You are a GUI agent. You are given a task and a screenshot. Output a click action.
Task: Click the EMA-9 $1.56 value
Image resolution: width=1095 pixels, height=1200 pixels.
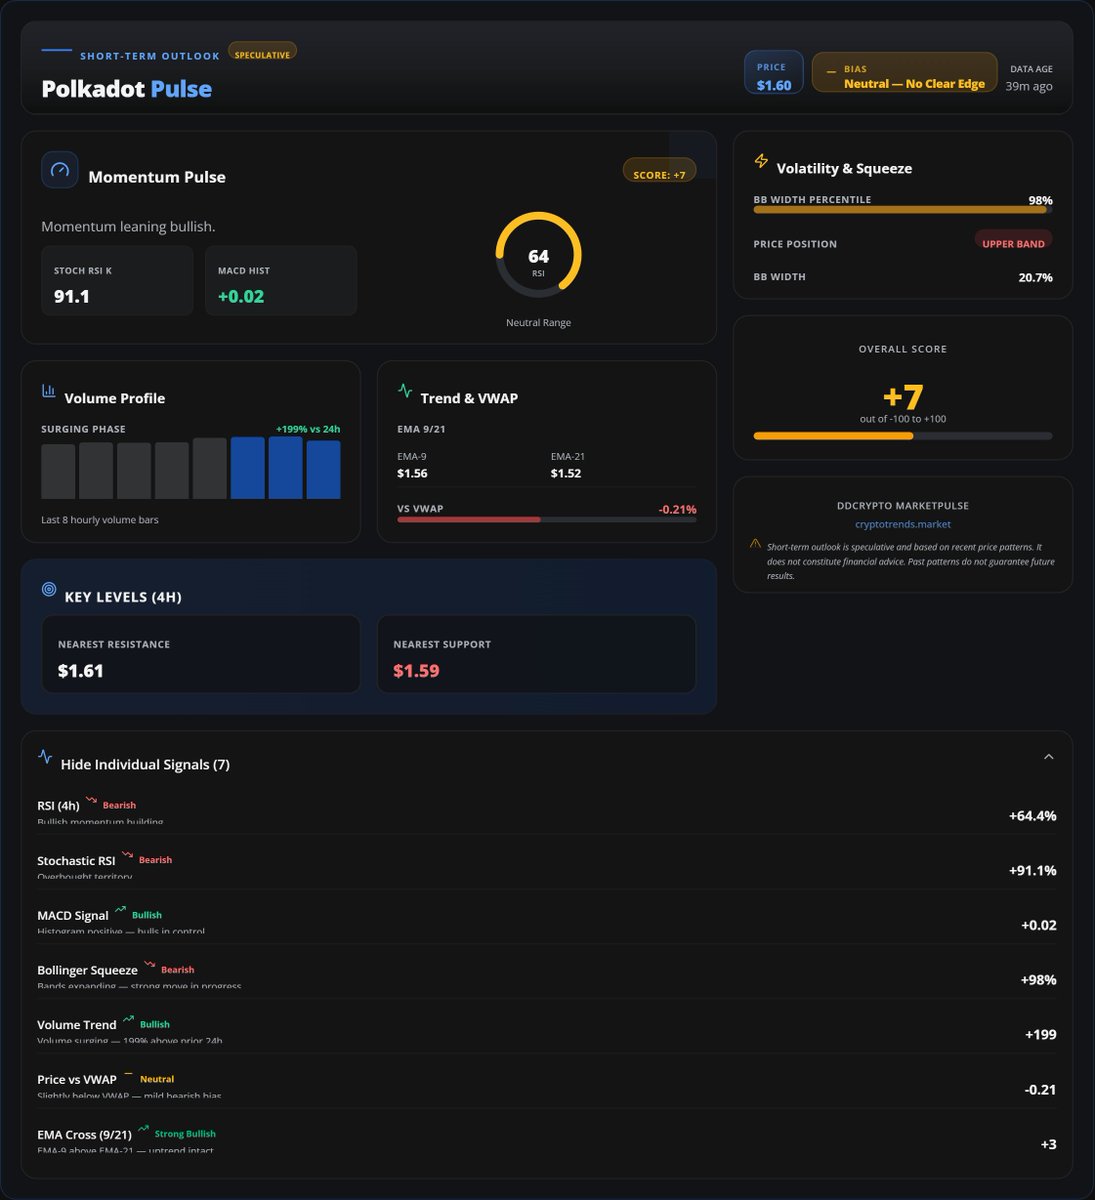[412, 474]
